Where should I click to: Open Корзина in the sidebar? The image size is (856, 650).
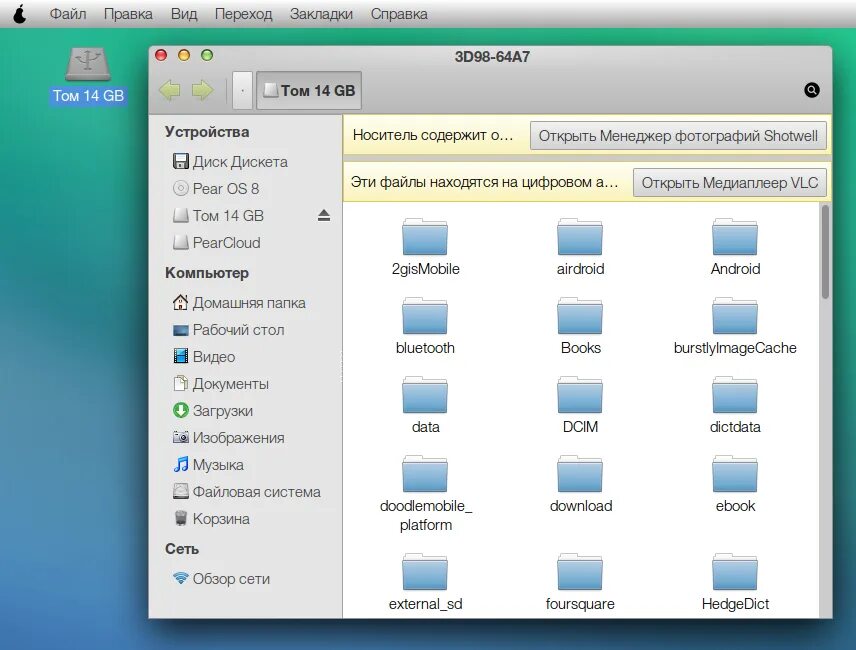pos(211,518)
